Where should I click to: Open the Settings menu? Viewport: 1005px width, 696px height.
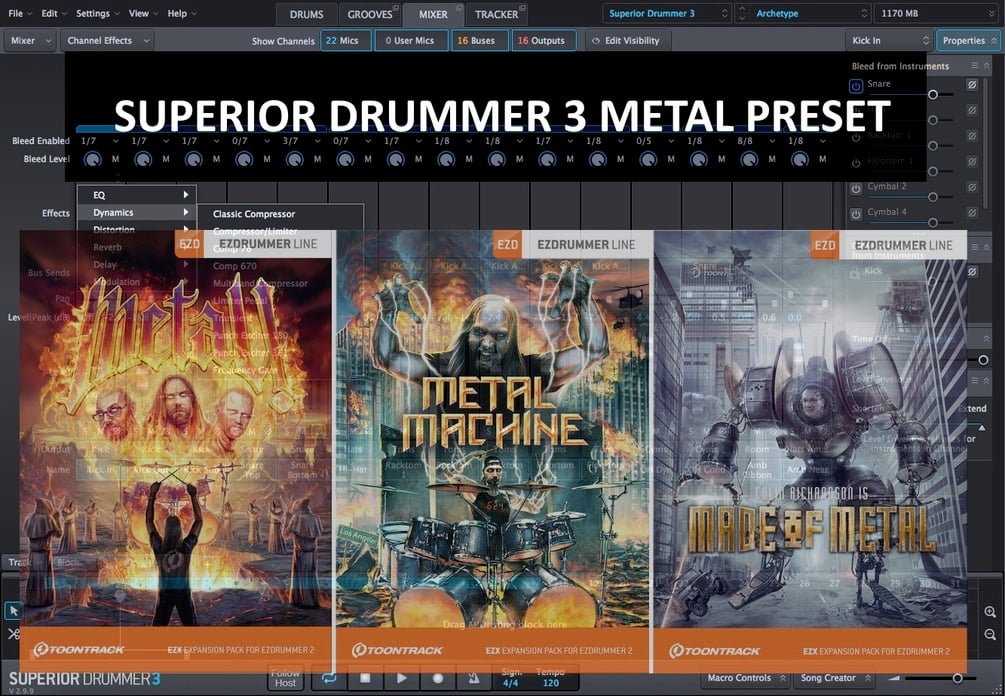click(x=97, y=13)
